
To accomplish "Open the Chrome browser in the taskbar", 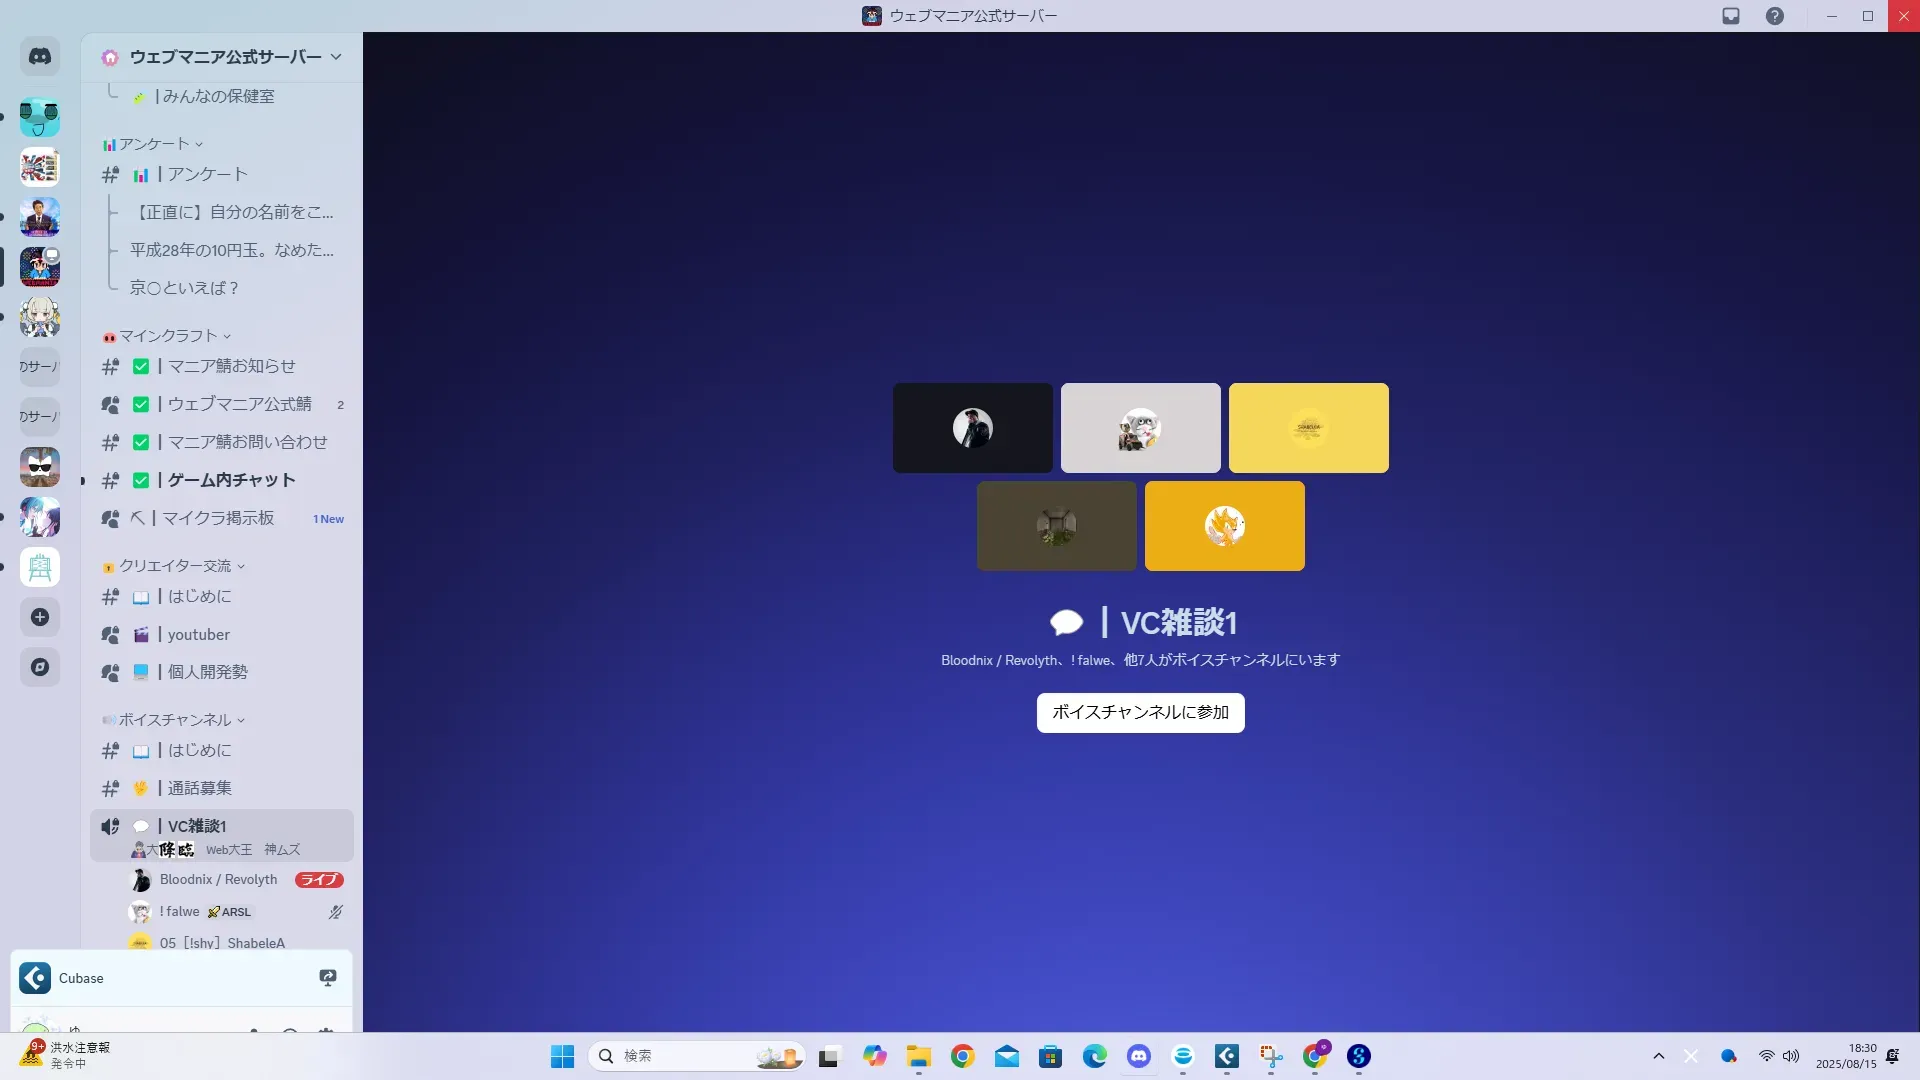I will [963, 1056].
